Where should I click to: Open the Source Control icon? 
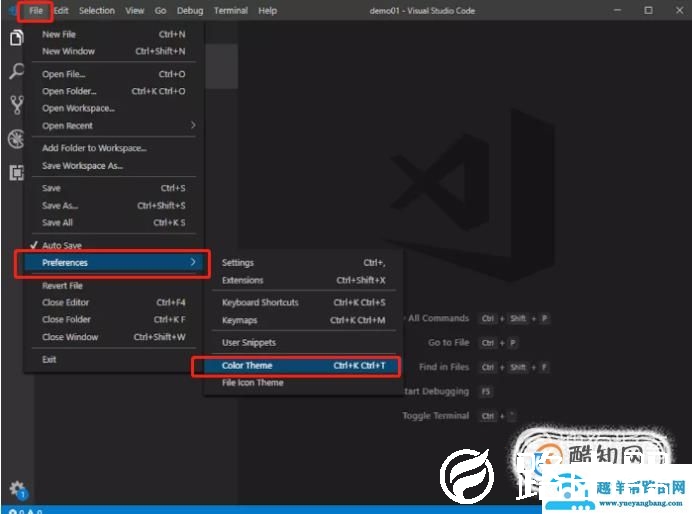click(16, 105)
